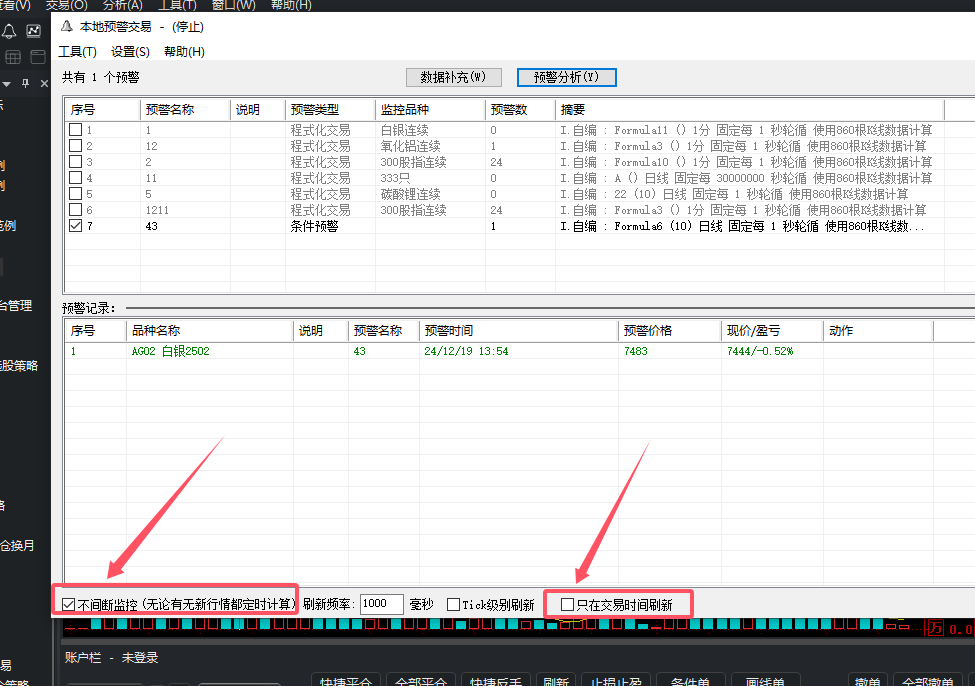Uncheck the 不间断监控 continuous monitoring checkbox
This screenshot has width=975, height=686.
coord(69,604)
